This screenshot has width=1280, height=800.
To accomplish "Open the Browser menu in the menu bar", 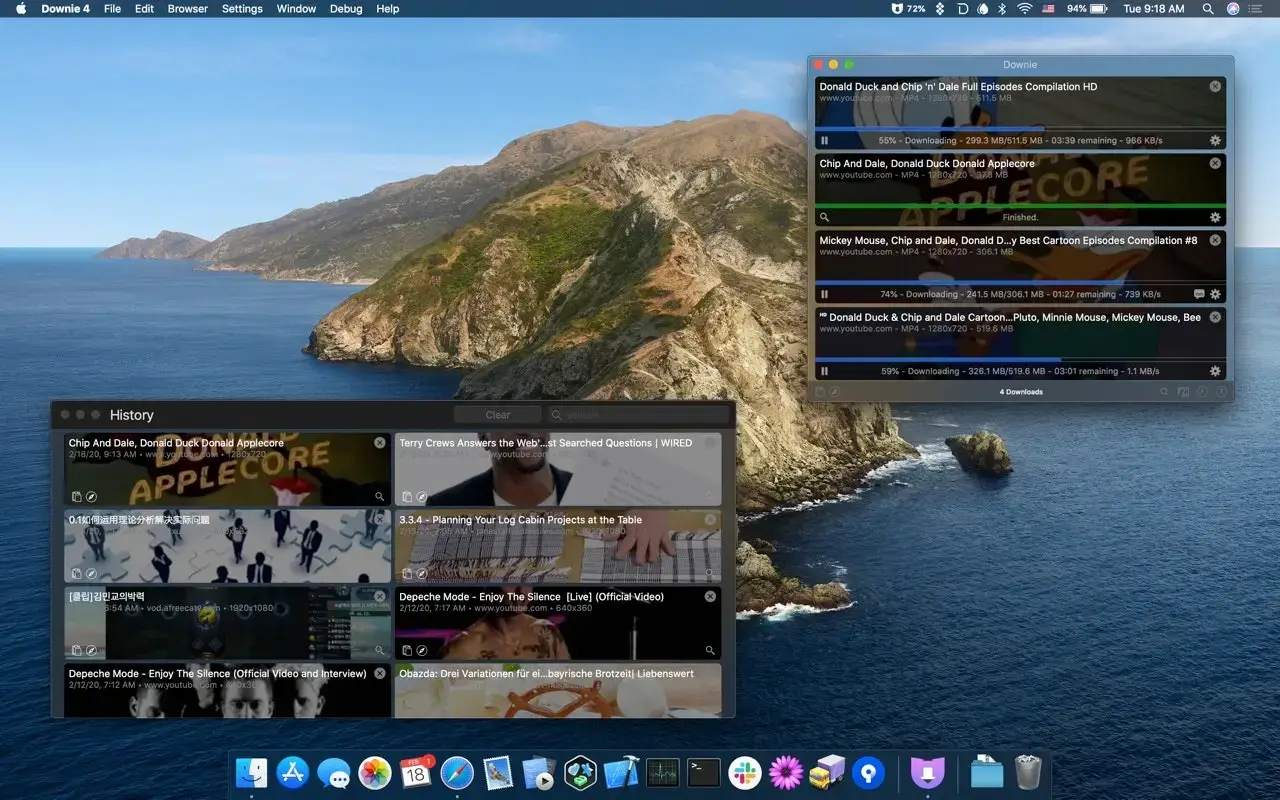I will pos(187,9).
